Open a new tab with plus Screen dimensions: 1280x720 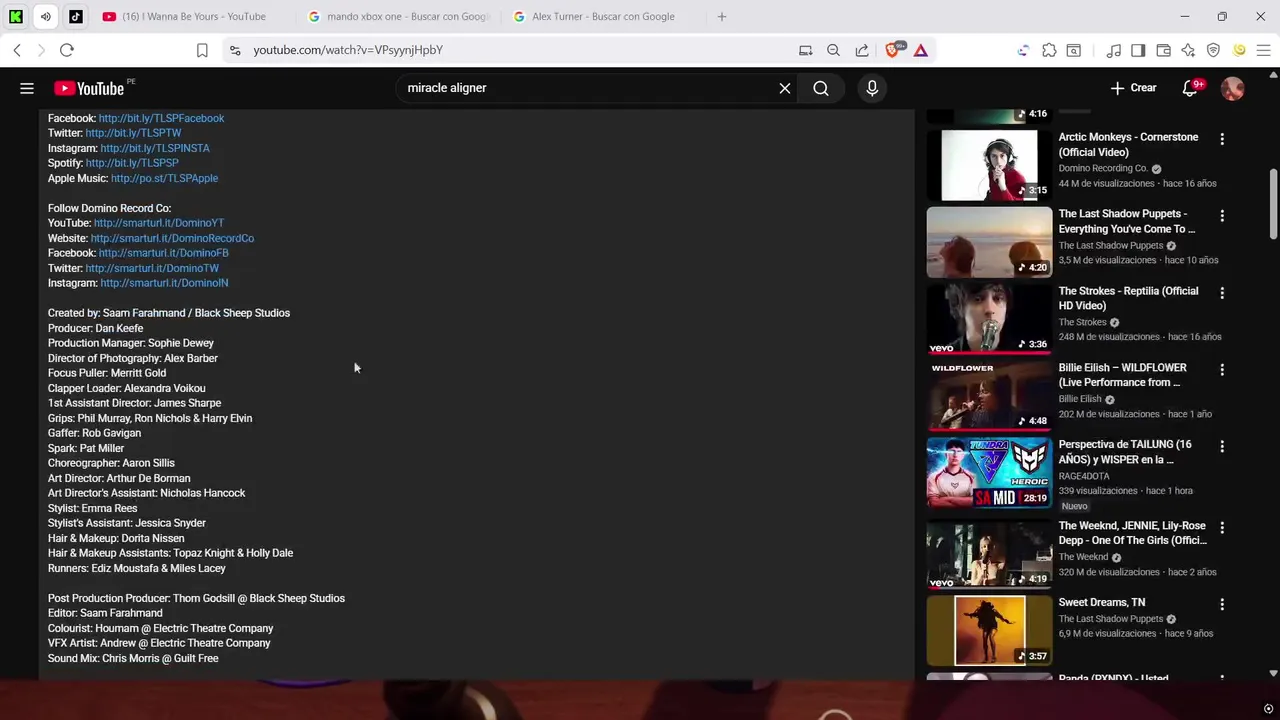(722, 16)
